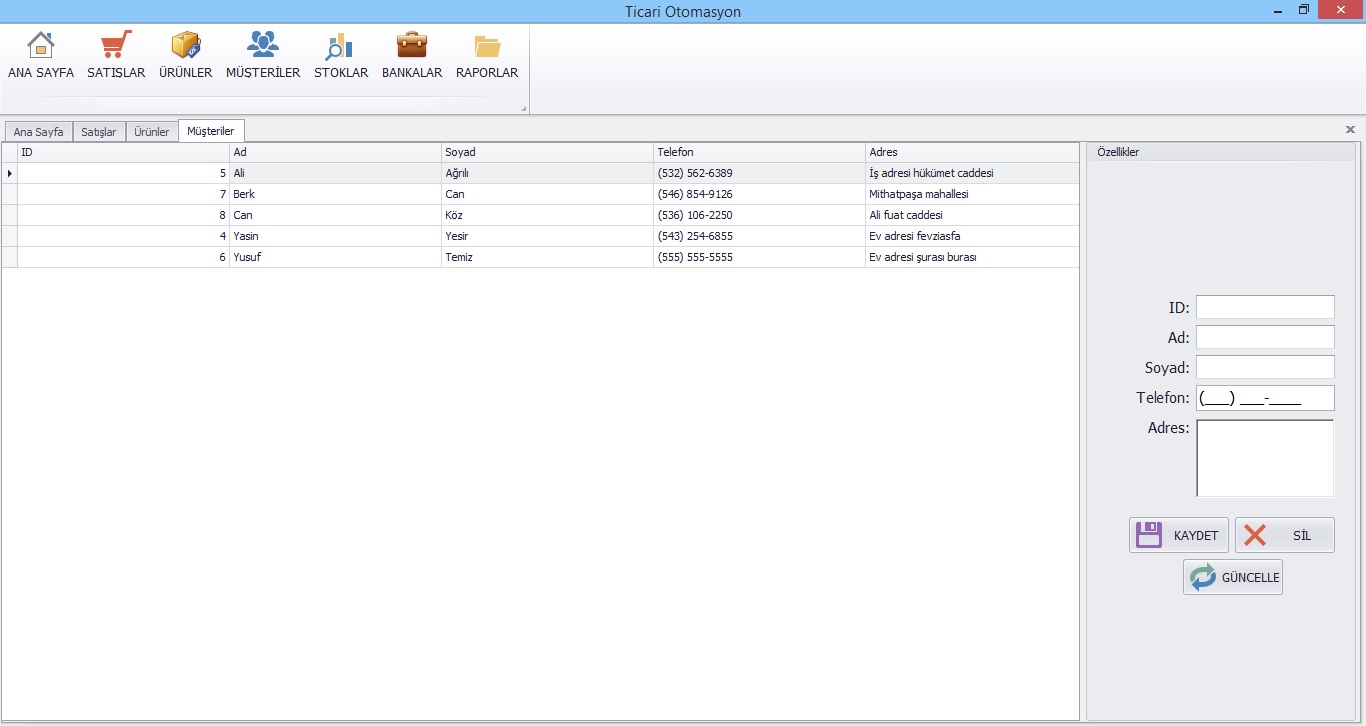The image size is (1366, 726).
Task: Sort by the Adres column header
Action: (972, 152)
